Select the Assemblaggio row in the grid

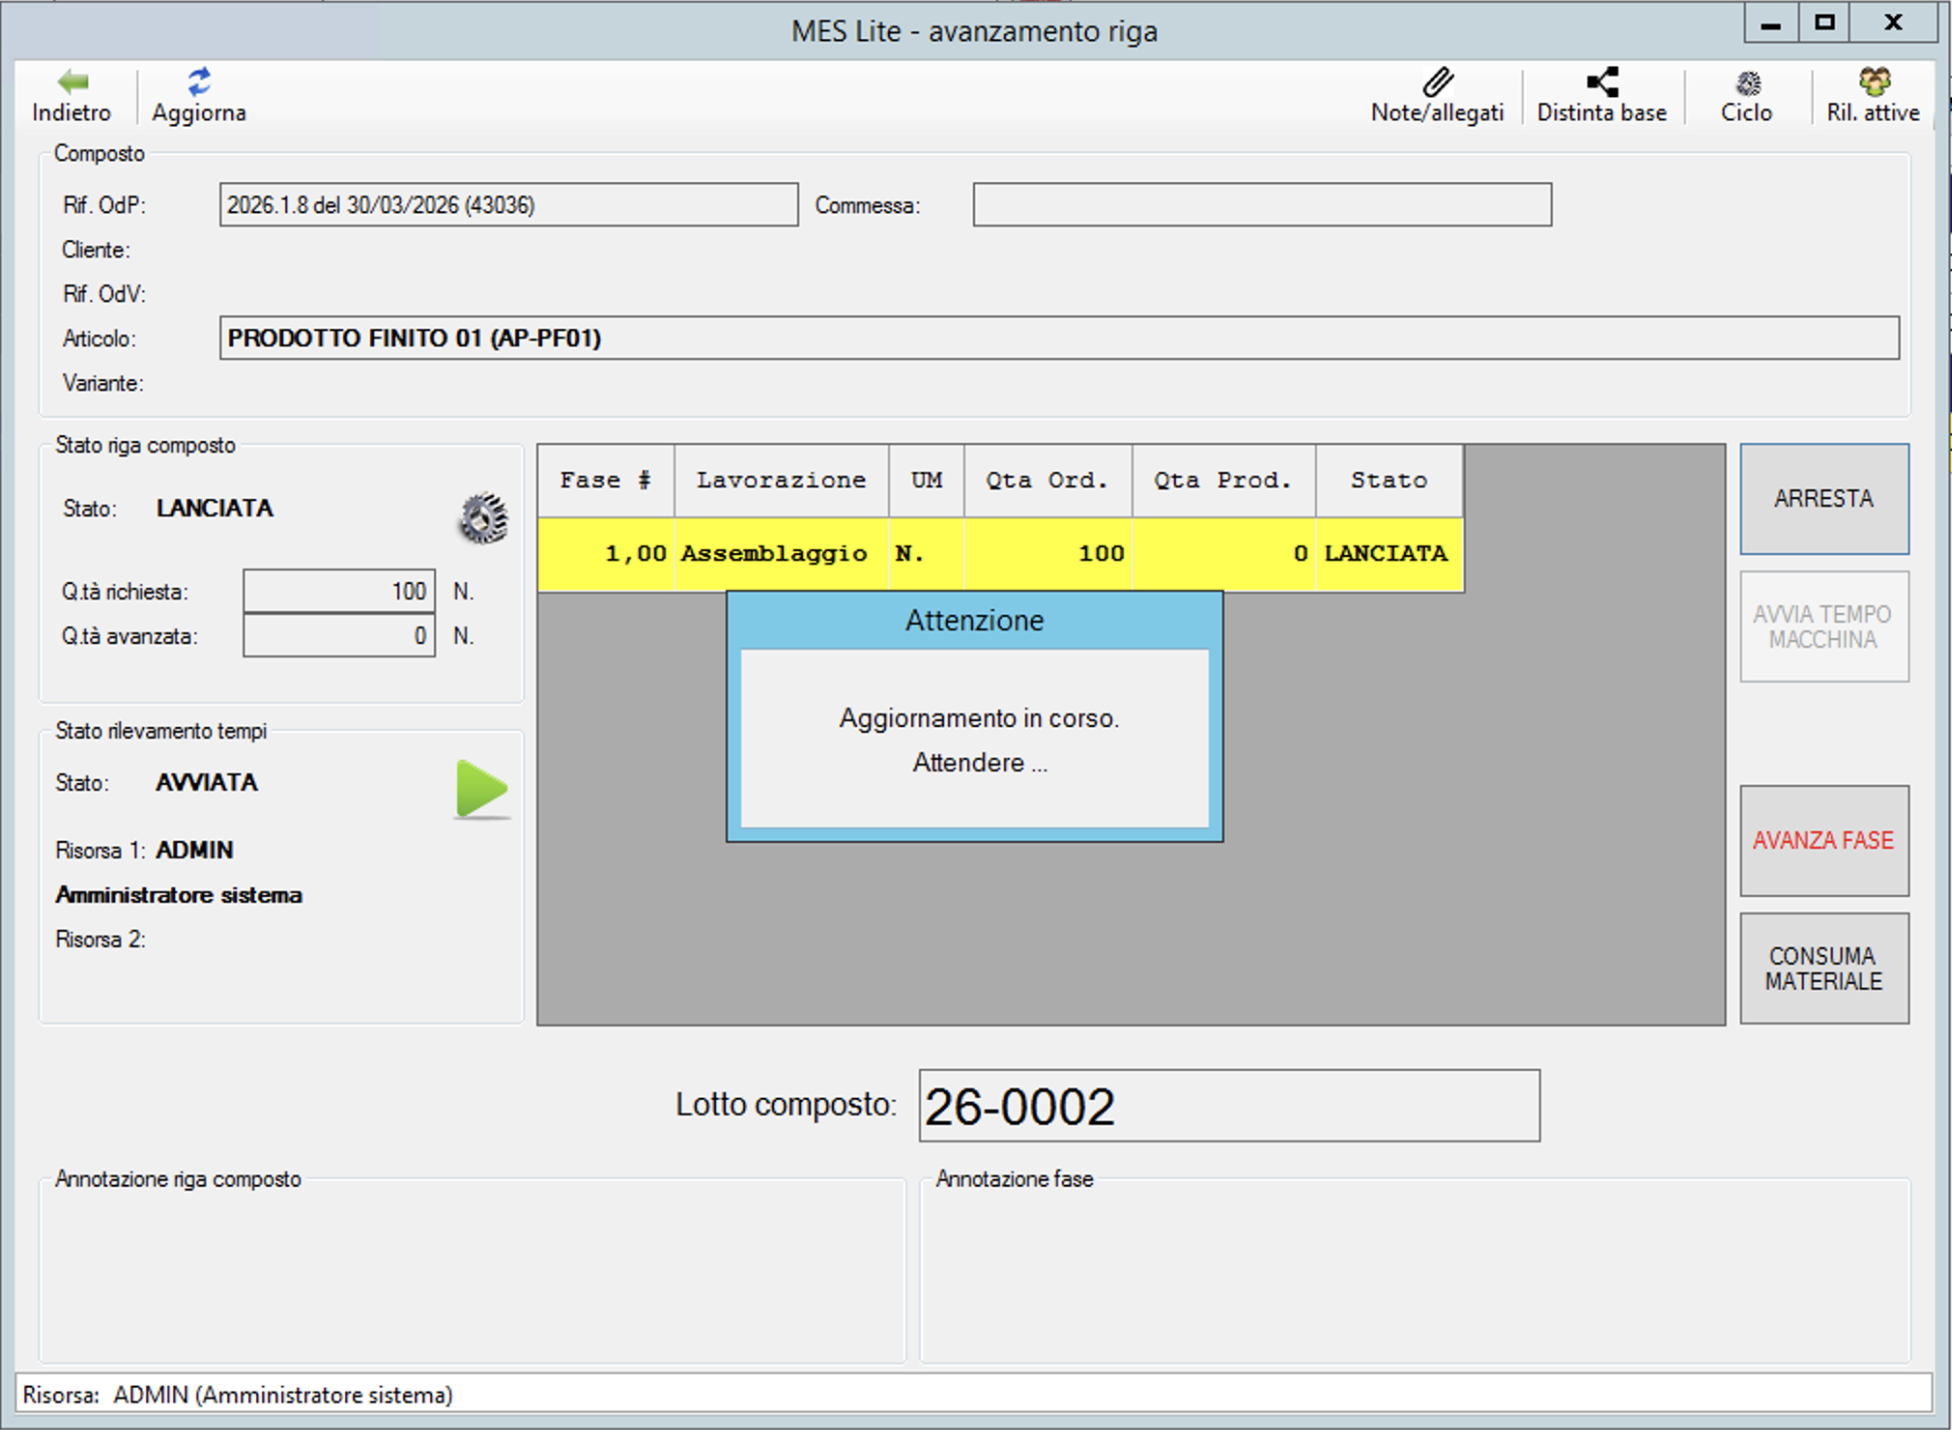(x=774, y=554)
